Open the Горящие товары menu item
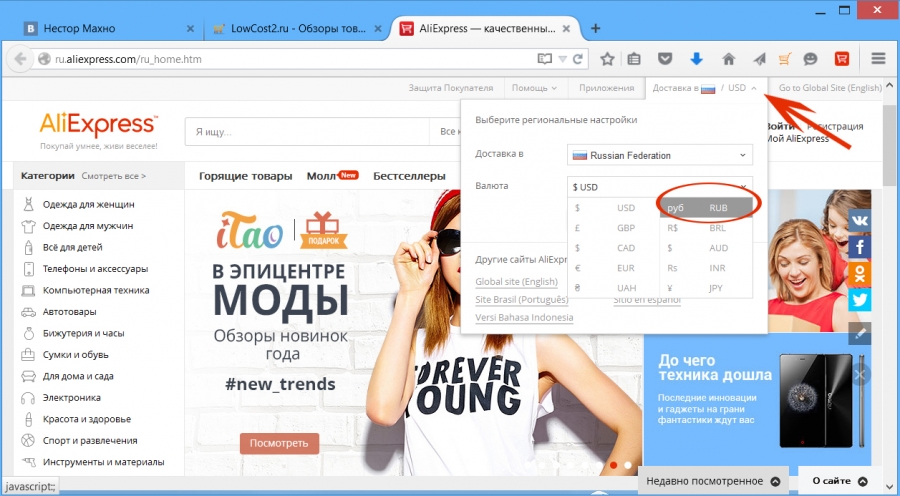The height and width of the screenshot is (496, 900). pos(246,176)
